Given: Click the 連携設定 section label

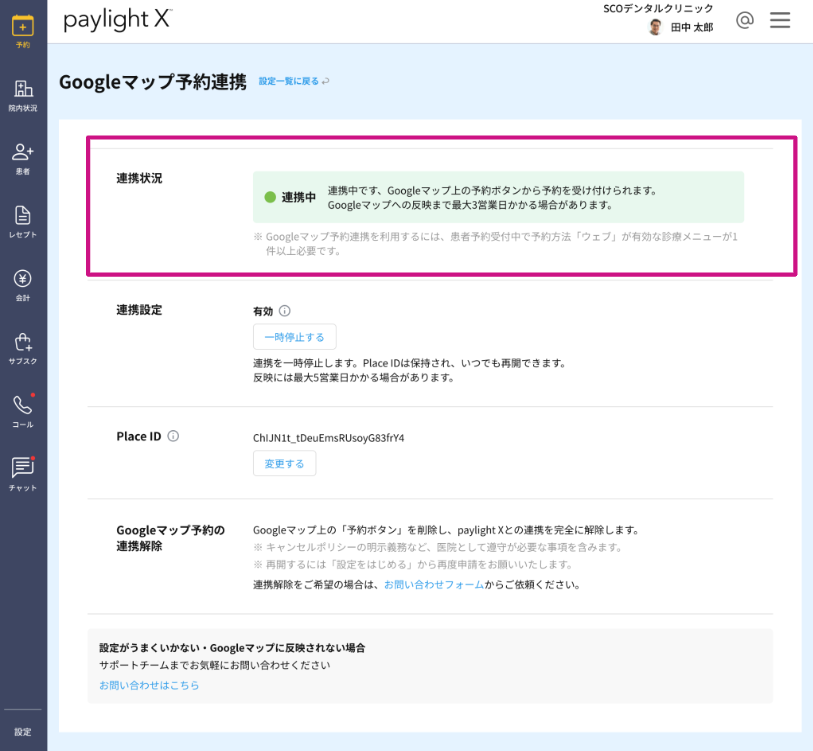Looking at the screenshot, I should 139,310.
